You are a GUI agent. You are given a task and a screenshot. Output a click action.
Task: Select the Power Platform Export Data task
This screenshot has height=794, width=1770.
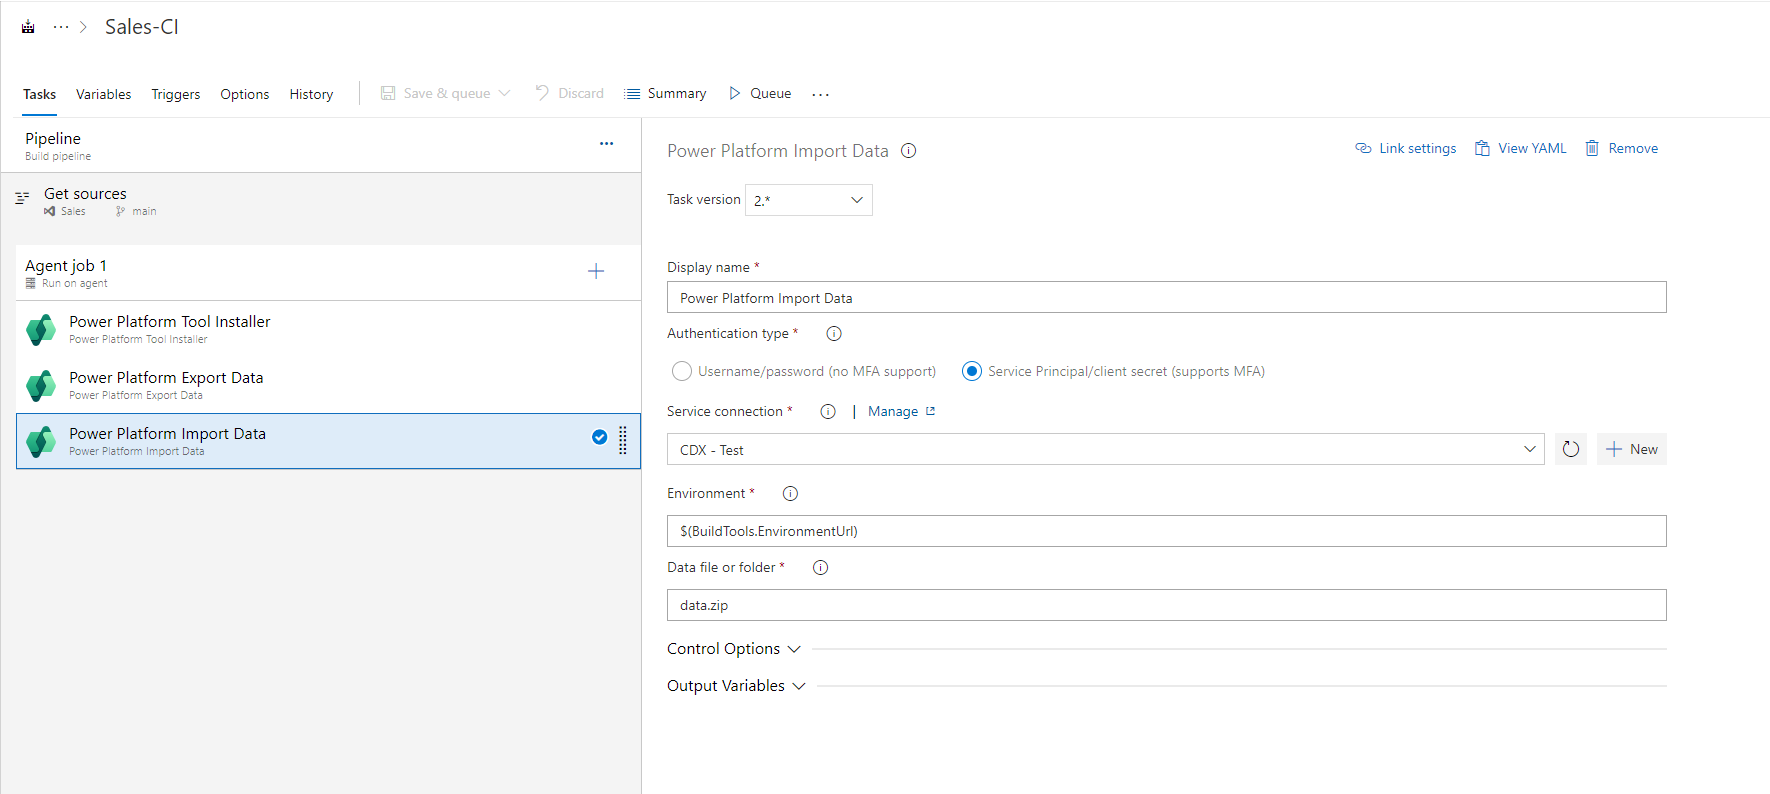point(328,385)
